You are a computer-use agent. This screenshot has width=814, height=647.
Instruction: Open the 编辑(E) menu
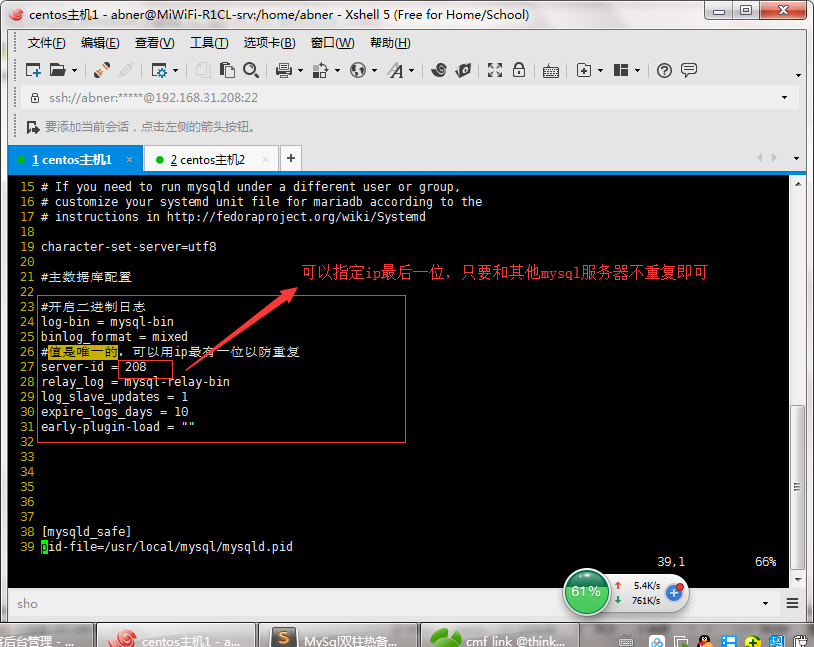click(x=100, y=43)
